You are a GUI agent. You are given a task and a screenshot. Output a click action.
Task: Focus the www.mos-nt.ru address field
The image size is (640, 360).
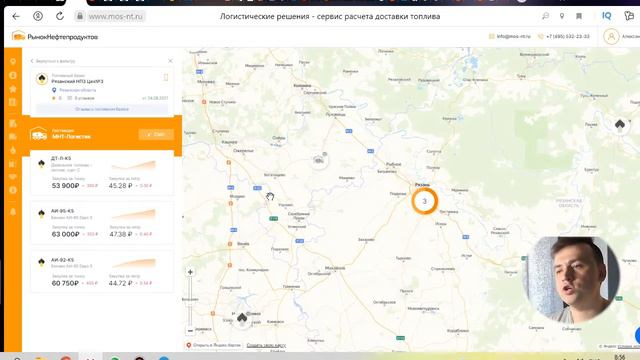point(116,17)
